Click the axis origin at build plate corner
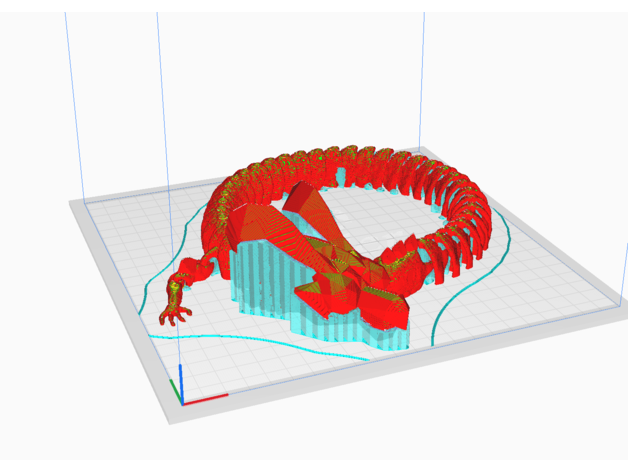This screenshot has height=472, width=628. coord(181,402)
